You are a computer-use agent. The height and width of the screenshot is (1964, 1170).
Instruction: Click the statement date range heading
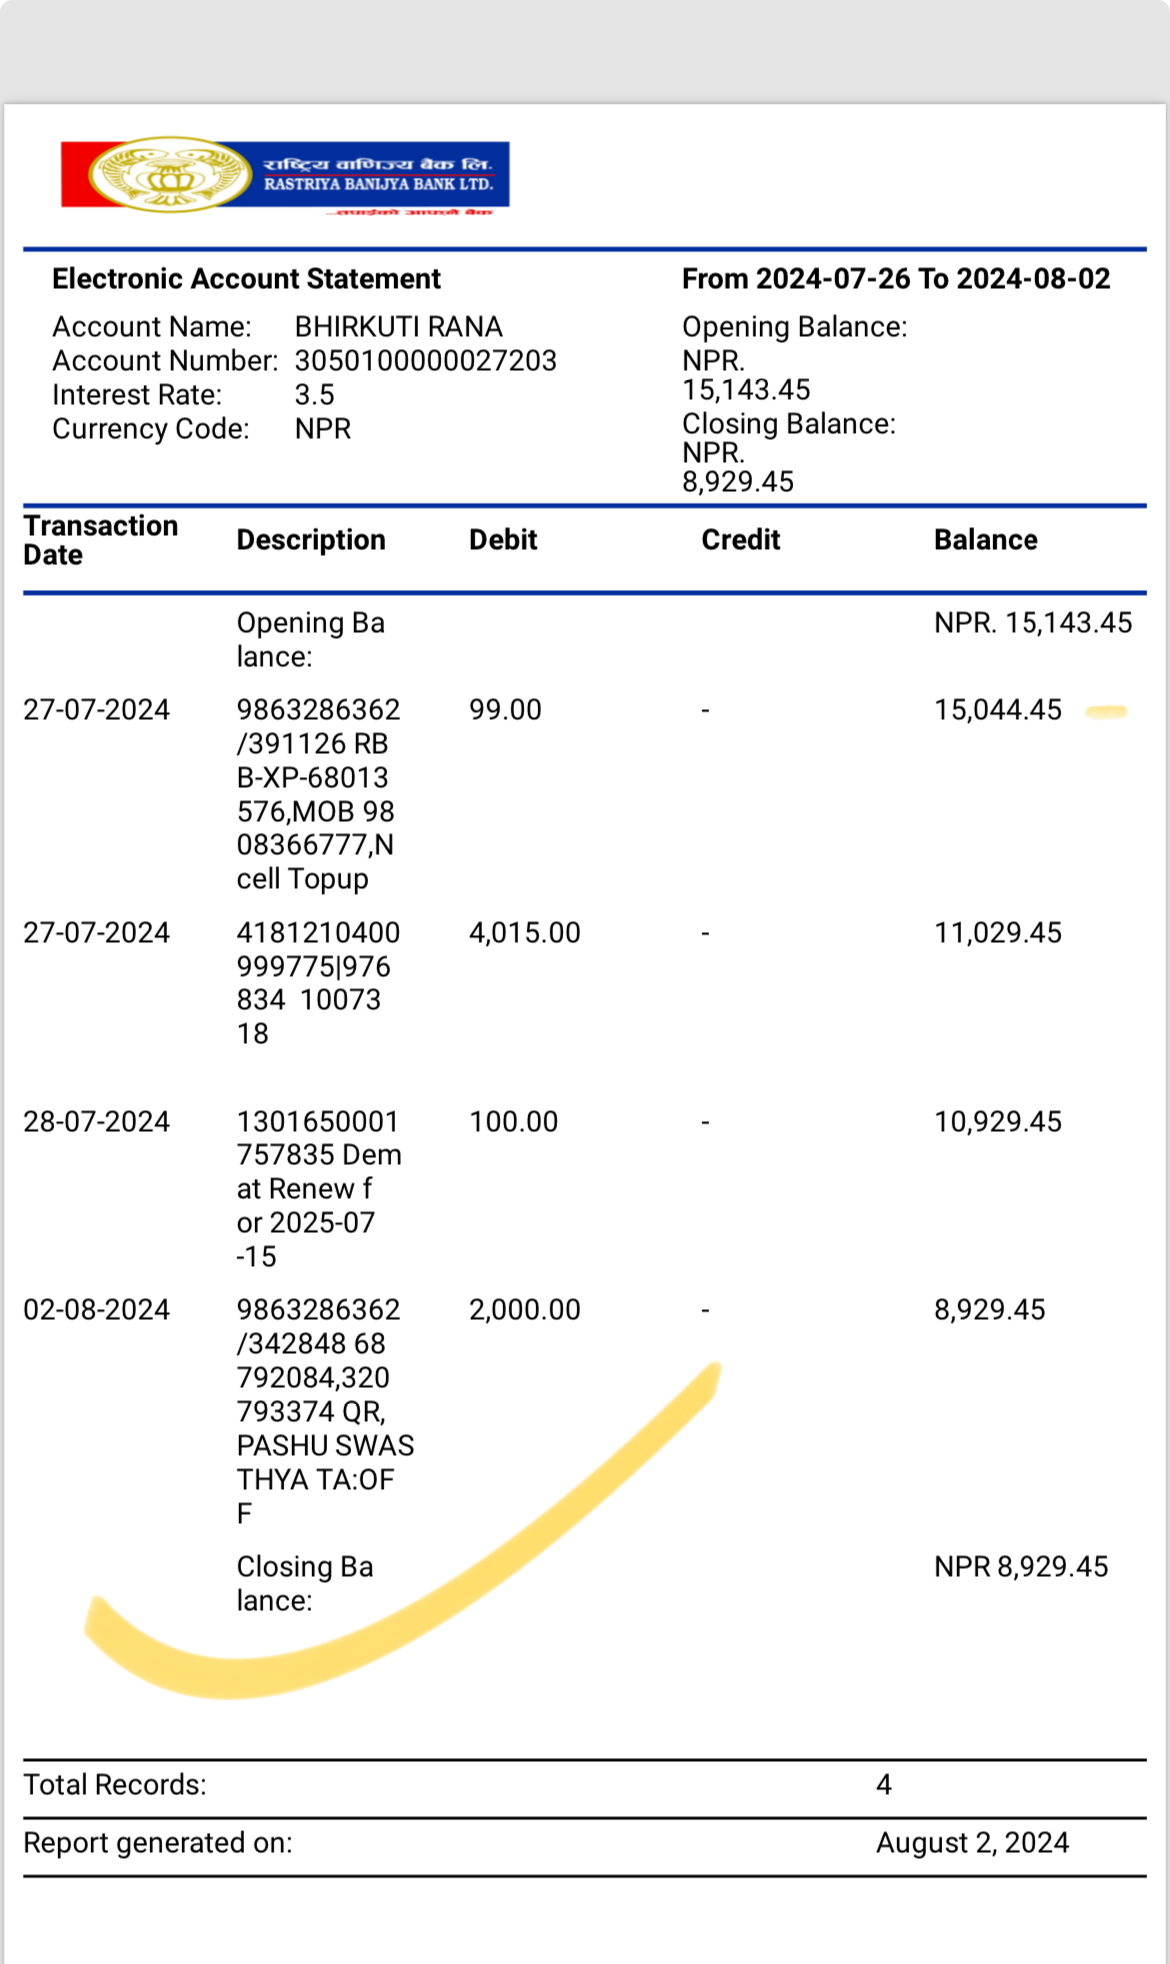point(896,279)
